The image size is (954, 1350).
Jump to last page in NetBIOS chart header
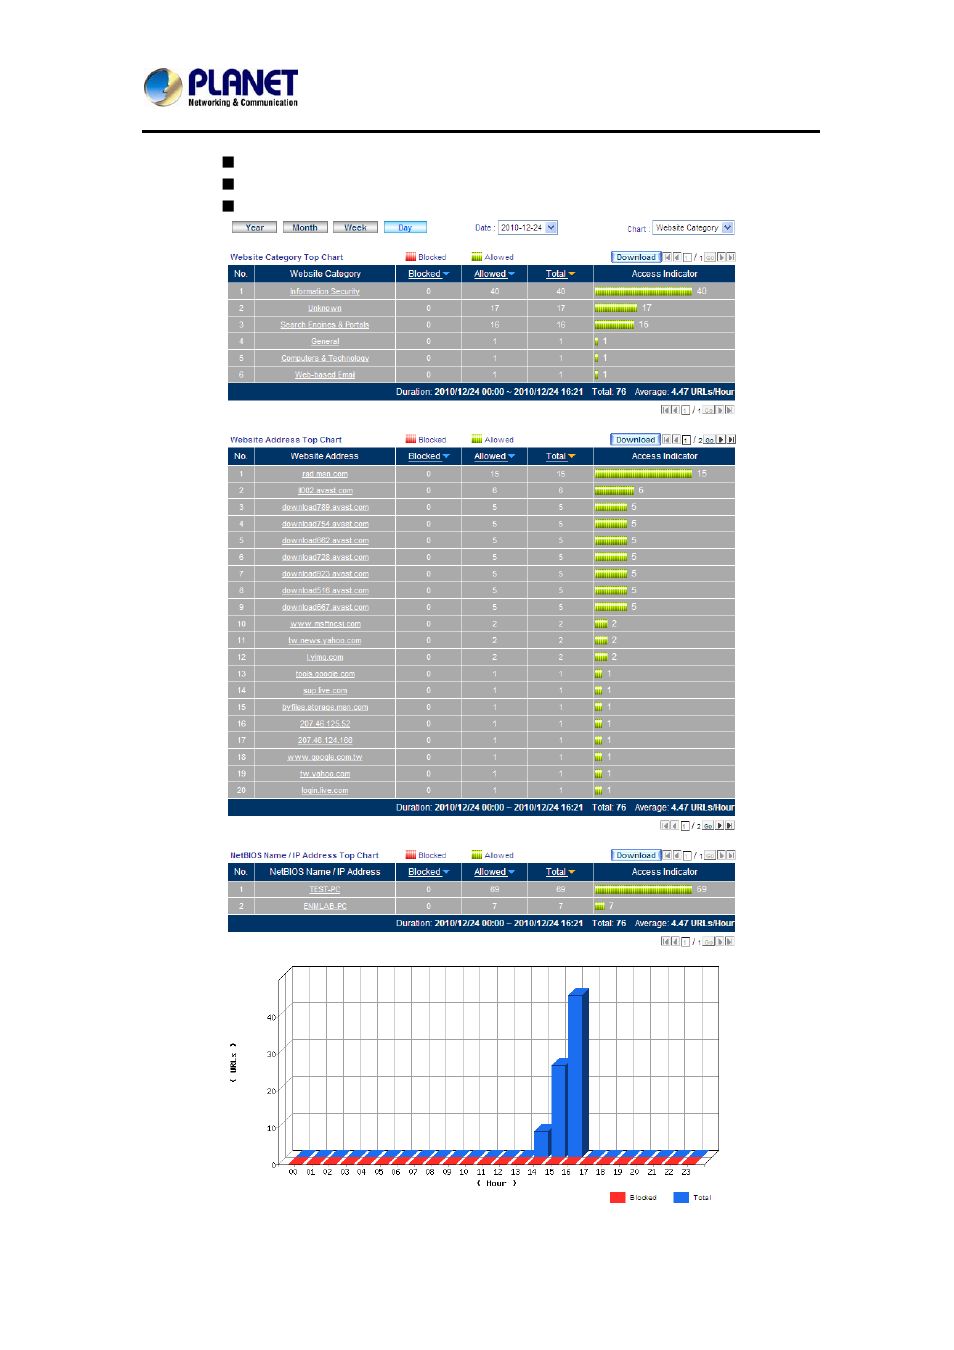click(731, 855)
